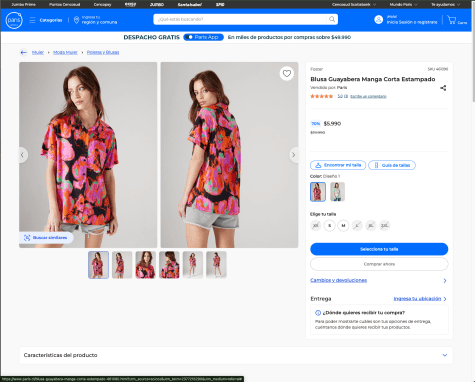Select size XL
The width and height of the screenshot is (475, 382).
click(370, 225)
